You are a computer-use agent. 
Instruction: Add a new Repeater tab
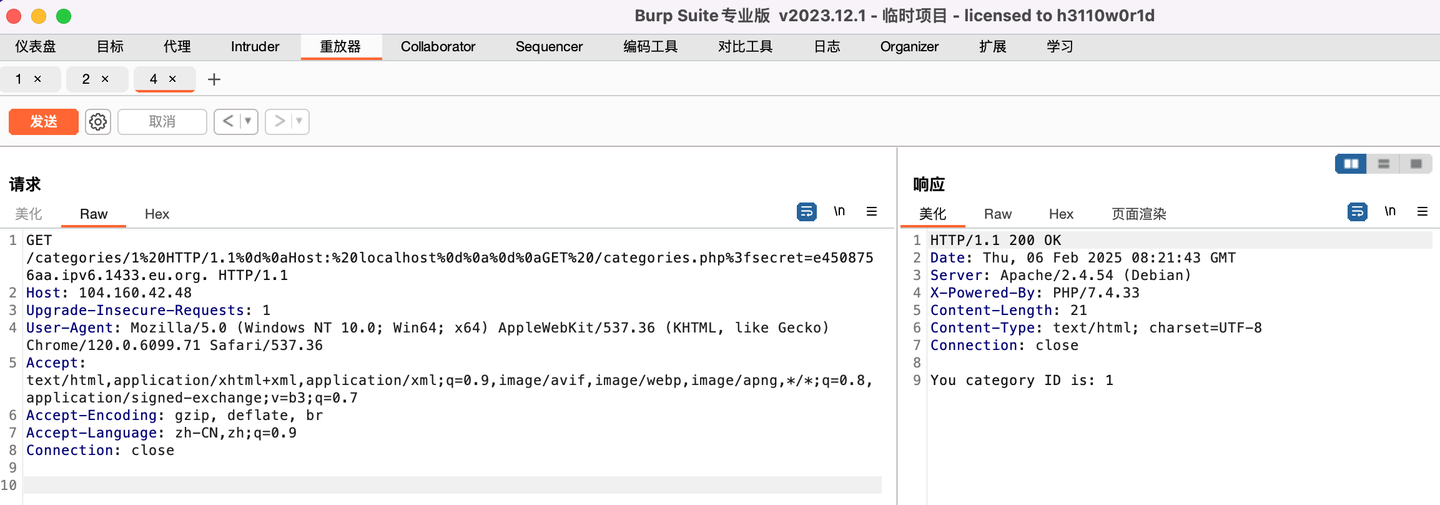tap(214, 79)
